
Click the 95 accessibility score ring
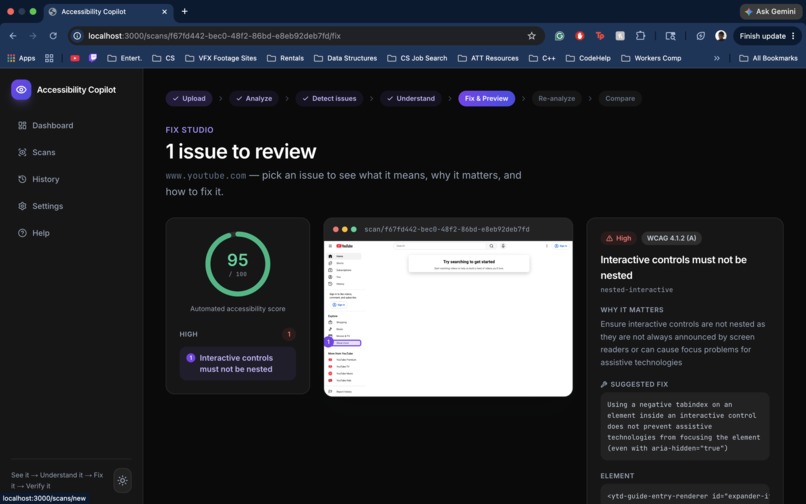pos(237,264)
